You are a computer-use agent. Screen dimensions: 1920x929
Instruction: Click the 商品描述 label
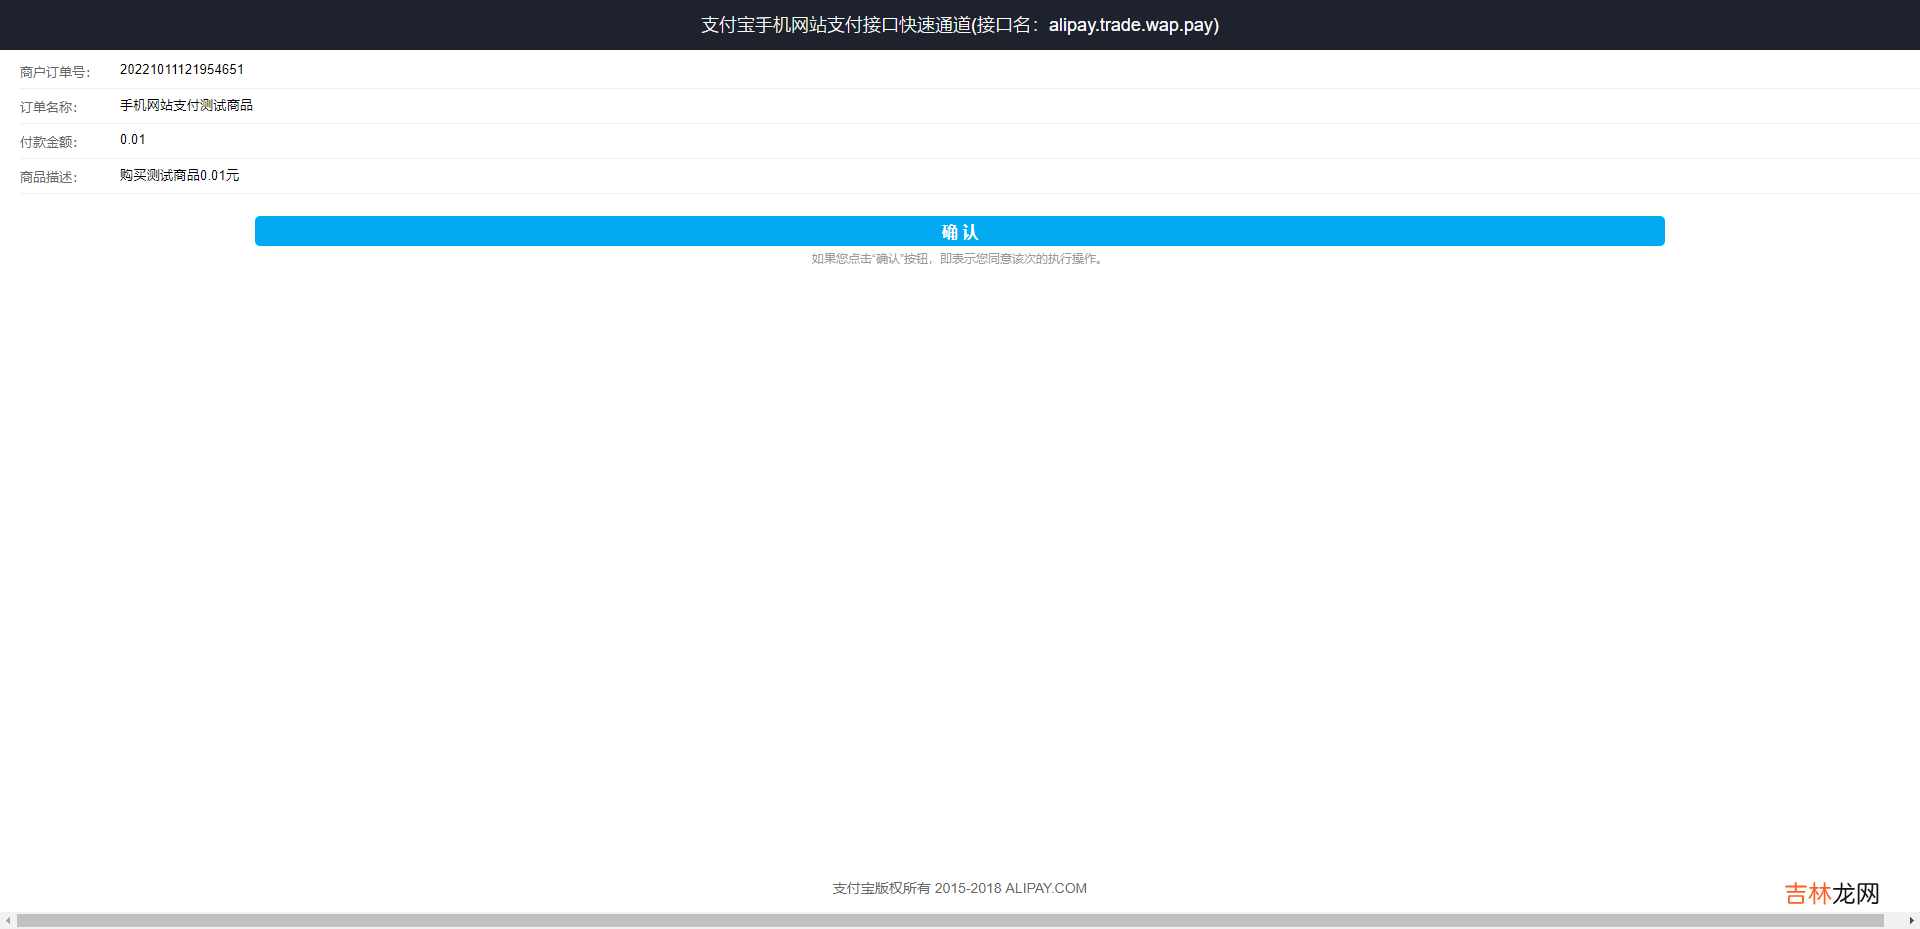pos(48,177)
